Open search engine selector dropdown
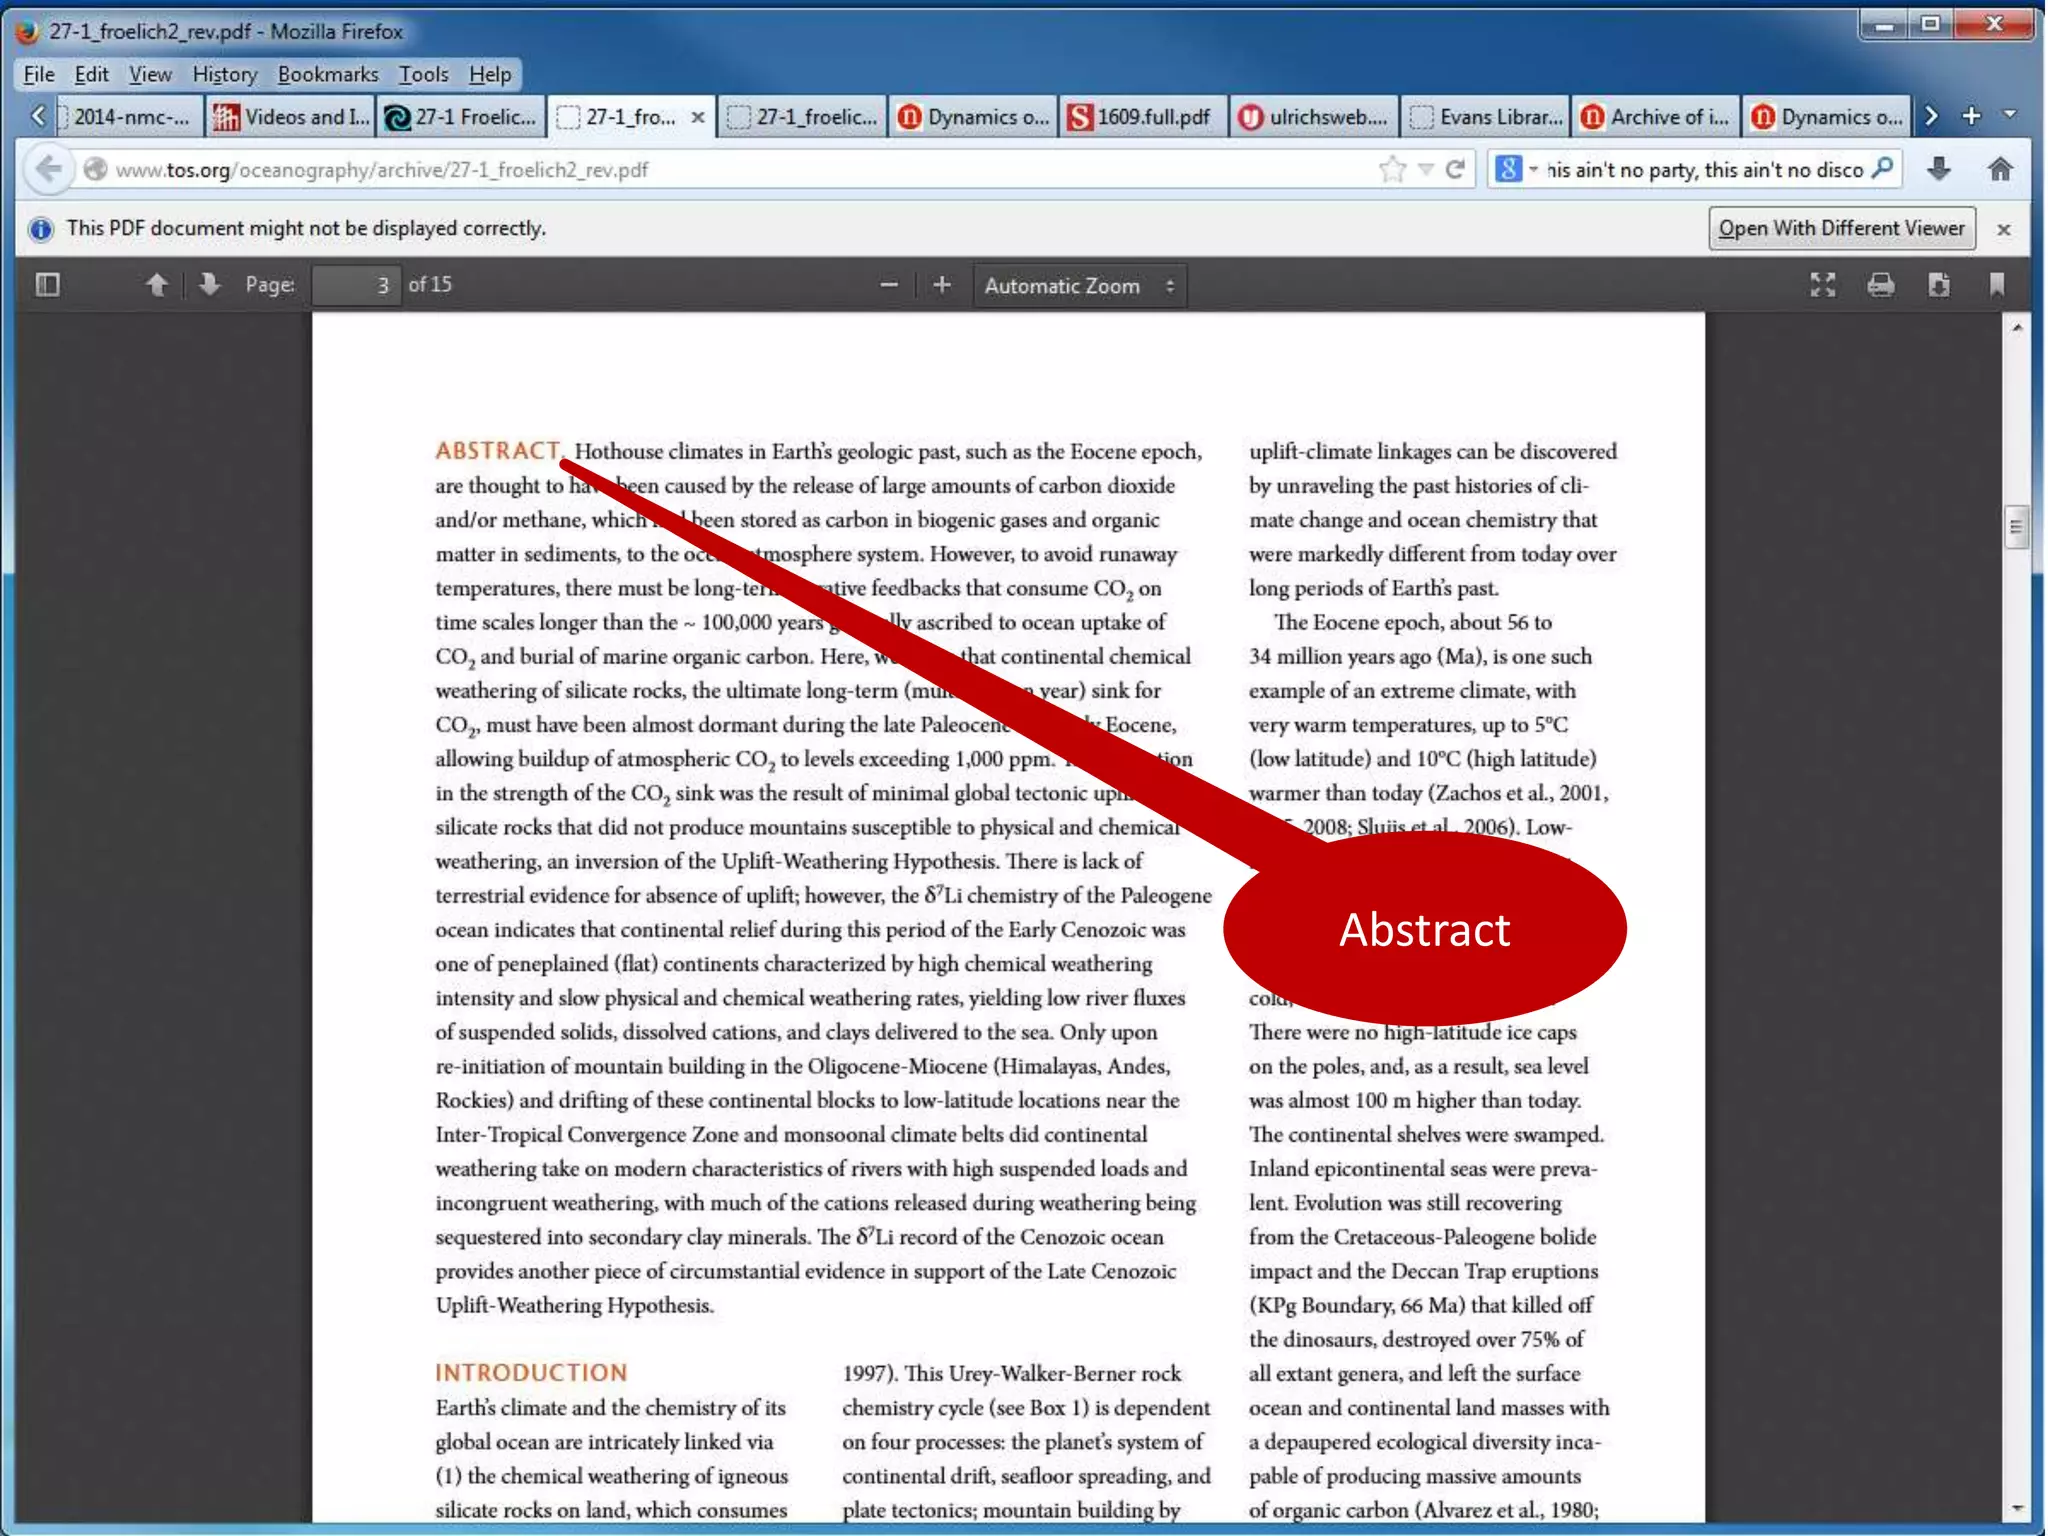Viewport: 2048px width, 1536px height. click(1516, 169)
